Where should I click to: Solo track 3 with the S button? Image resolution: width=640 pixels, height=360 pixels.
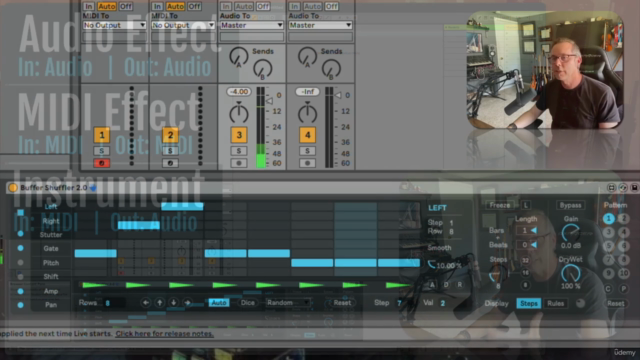click(x=239, y=151)
